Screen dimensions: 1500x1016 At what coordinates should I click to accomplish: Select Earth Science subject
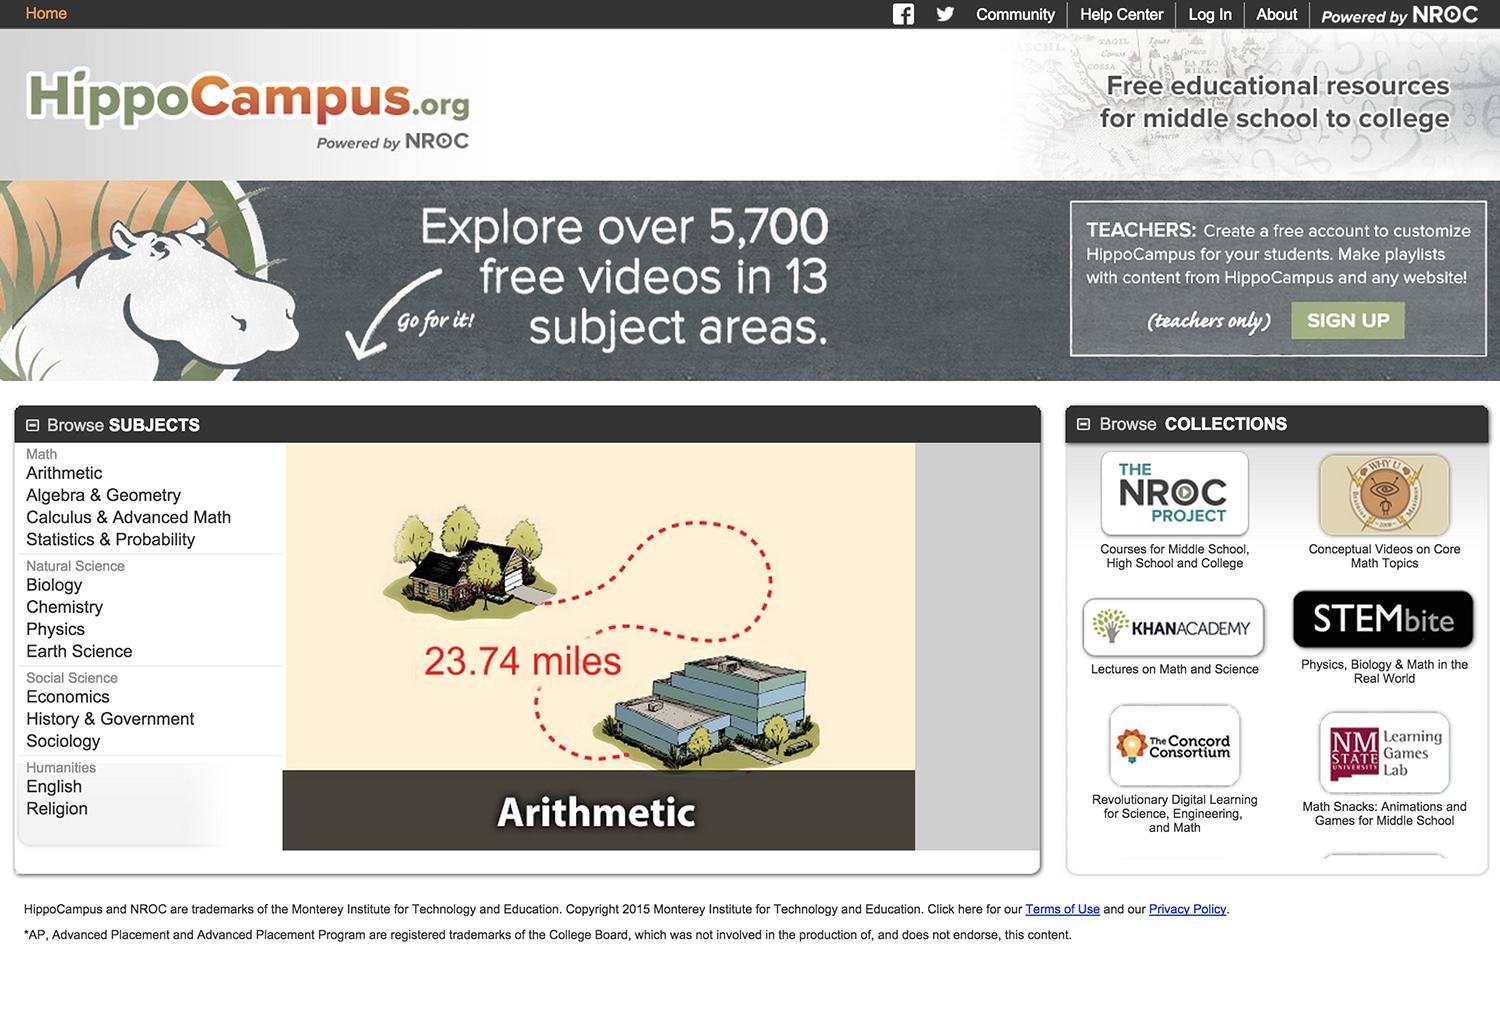pyautogui.click(x=79, y=651)
